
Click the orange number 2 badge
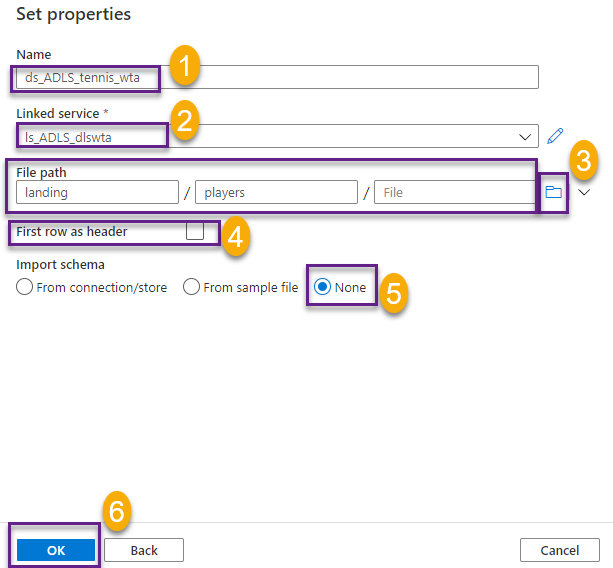pyautogui.click(x=183, y=122)
